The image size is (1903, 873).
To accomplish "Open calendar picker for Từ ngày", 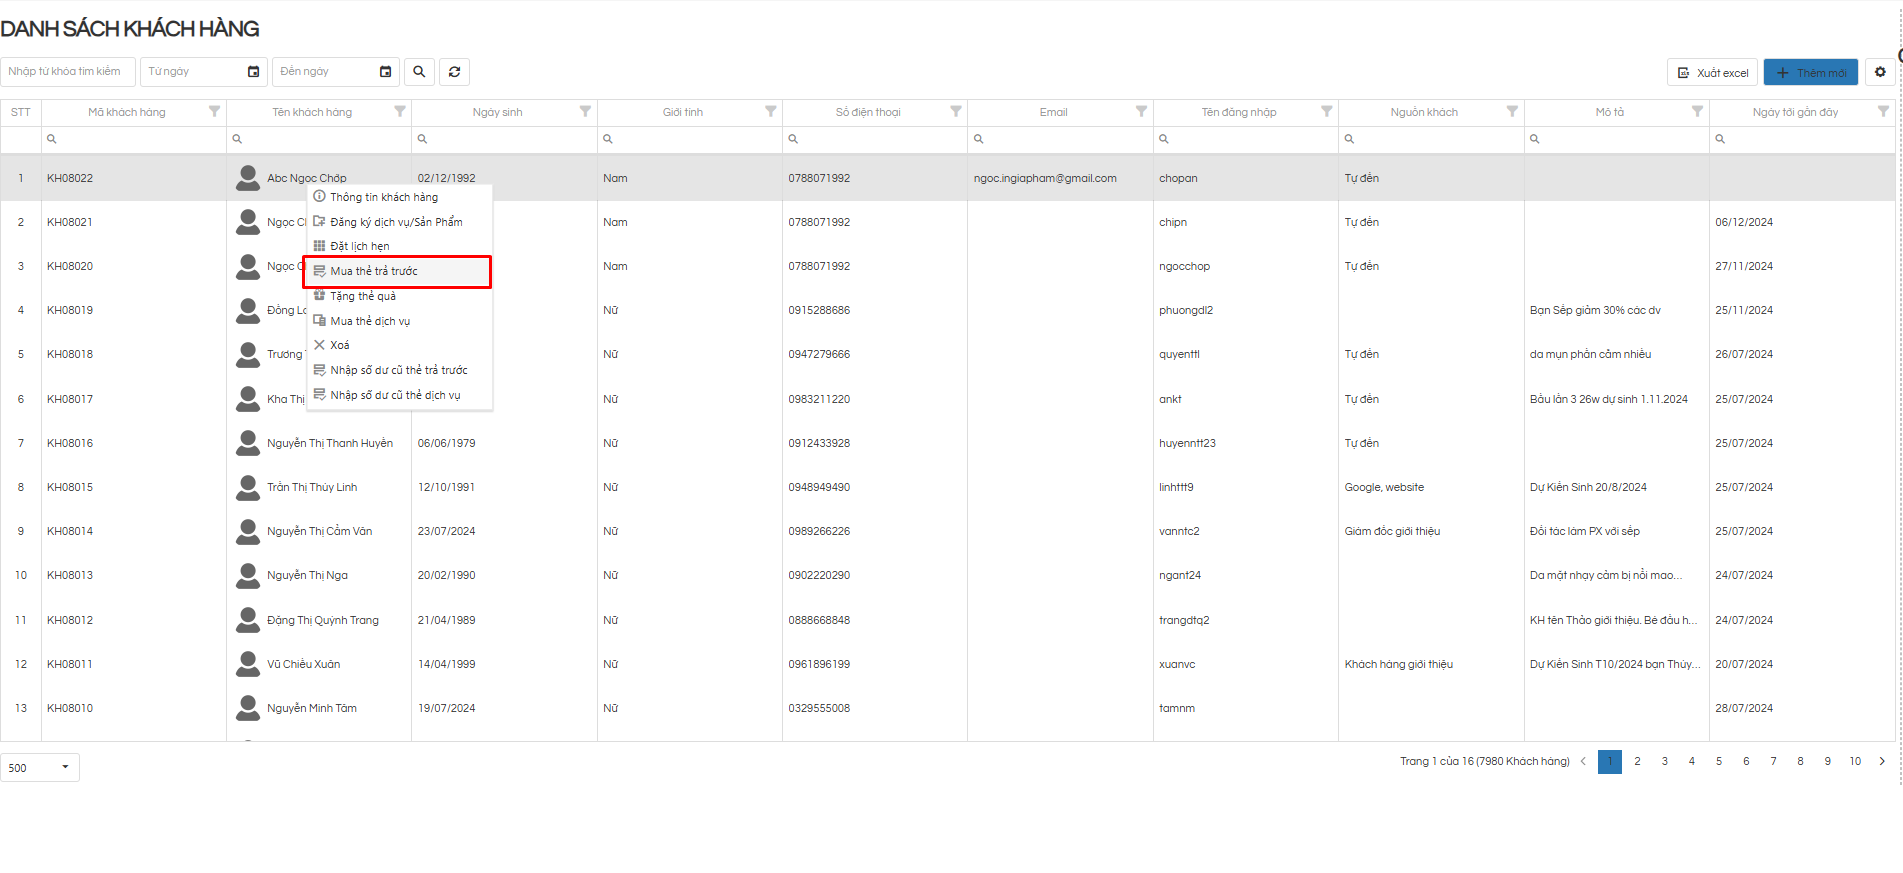I will point(253,72).
